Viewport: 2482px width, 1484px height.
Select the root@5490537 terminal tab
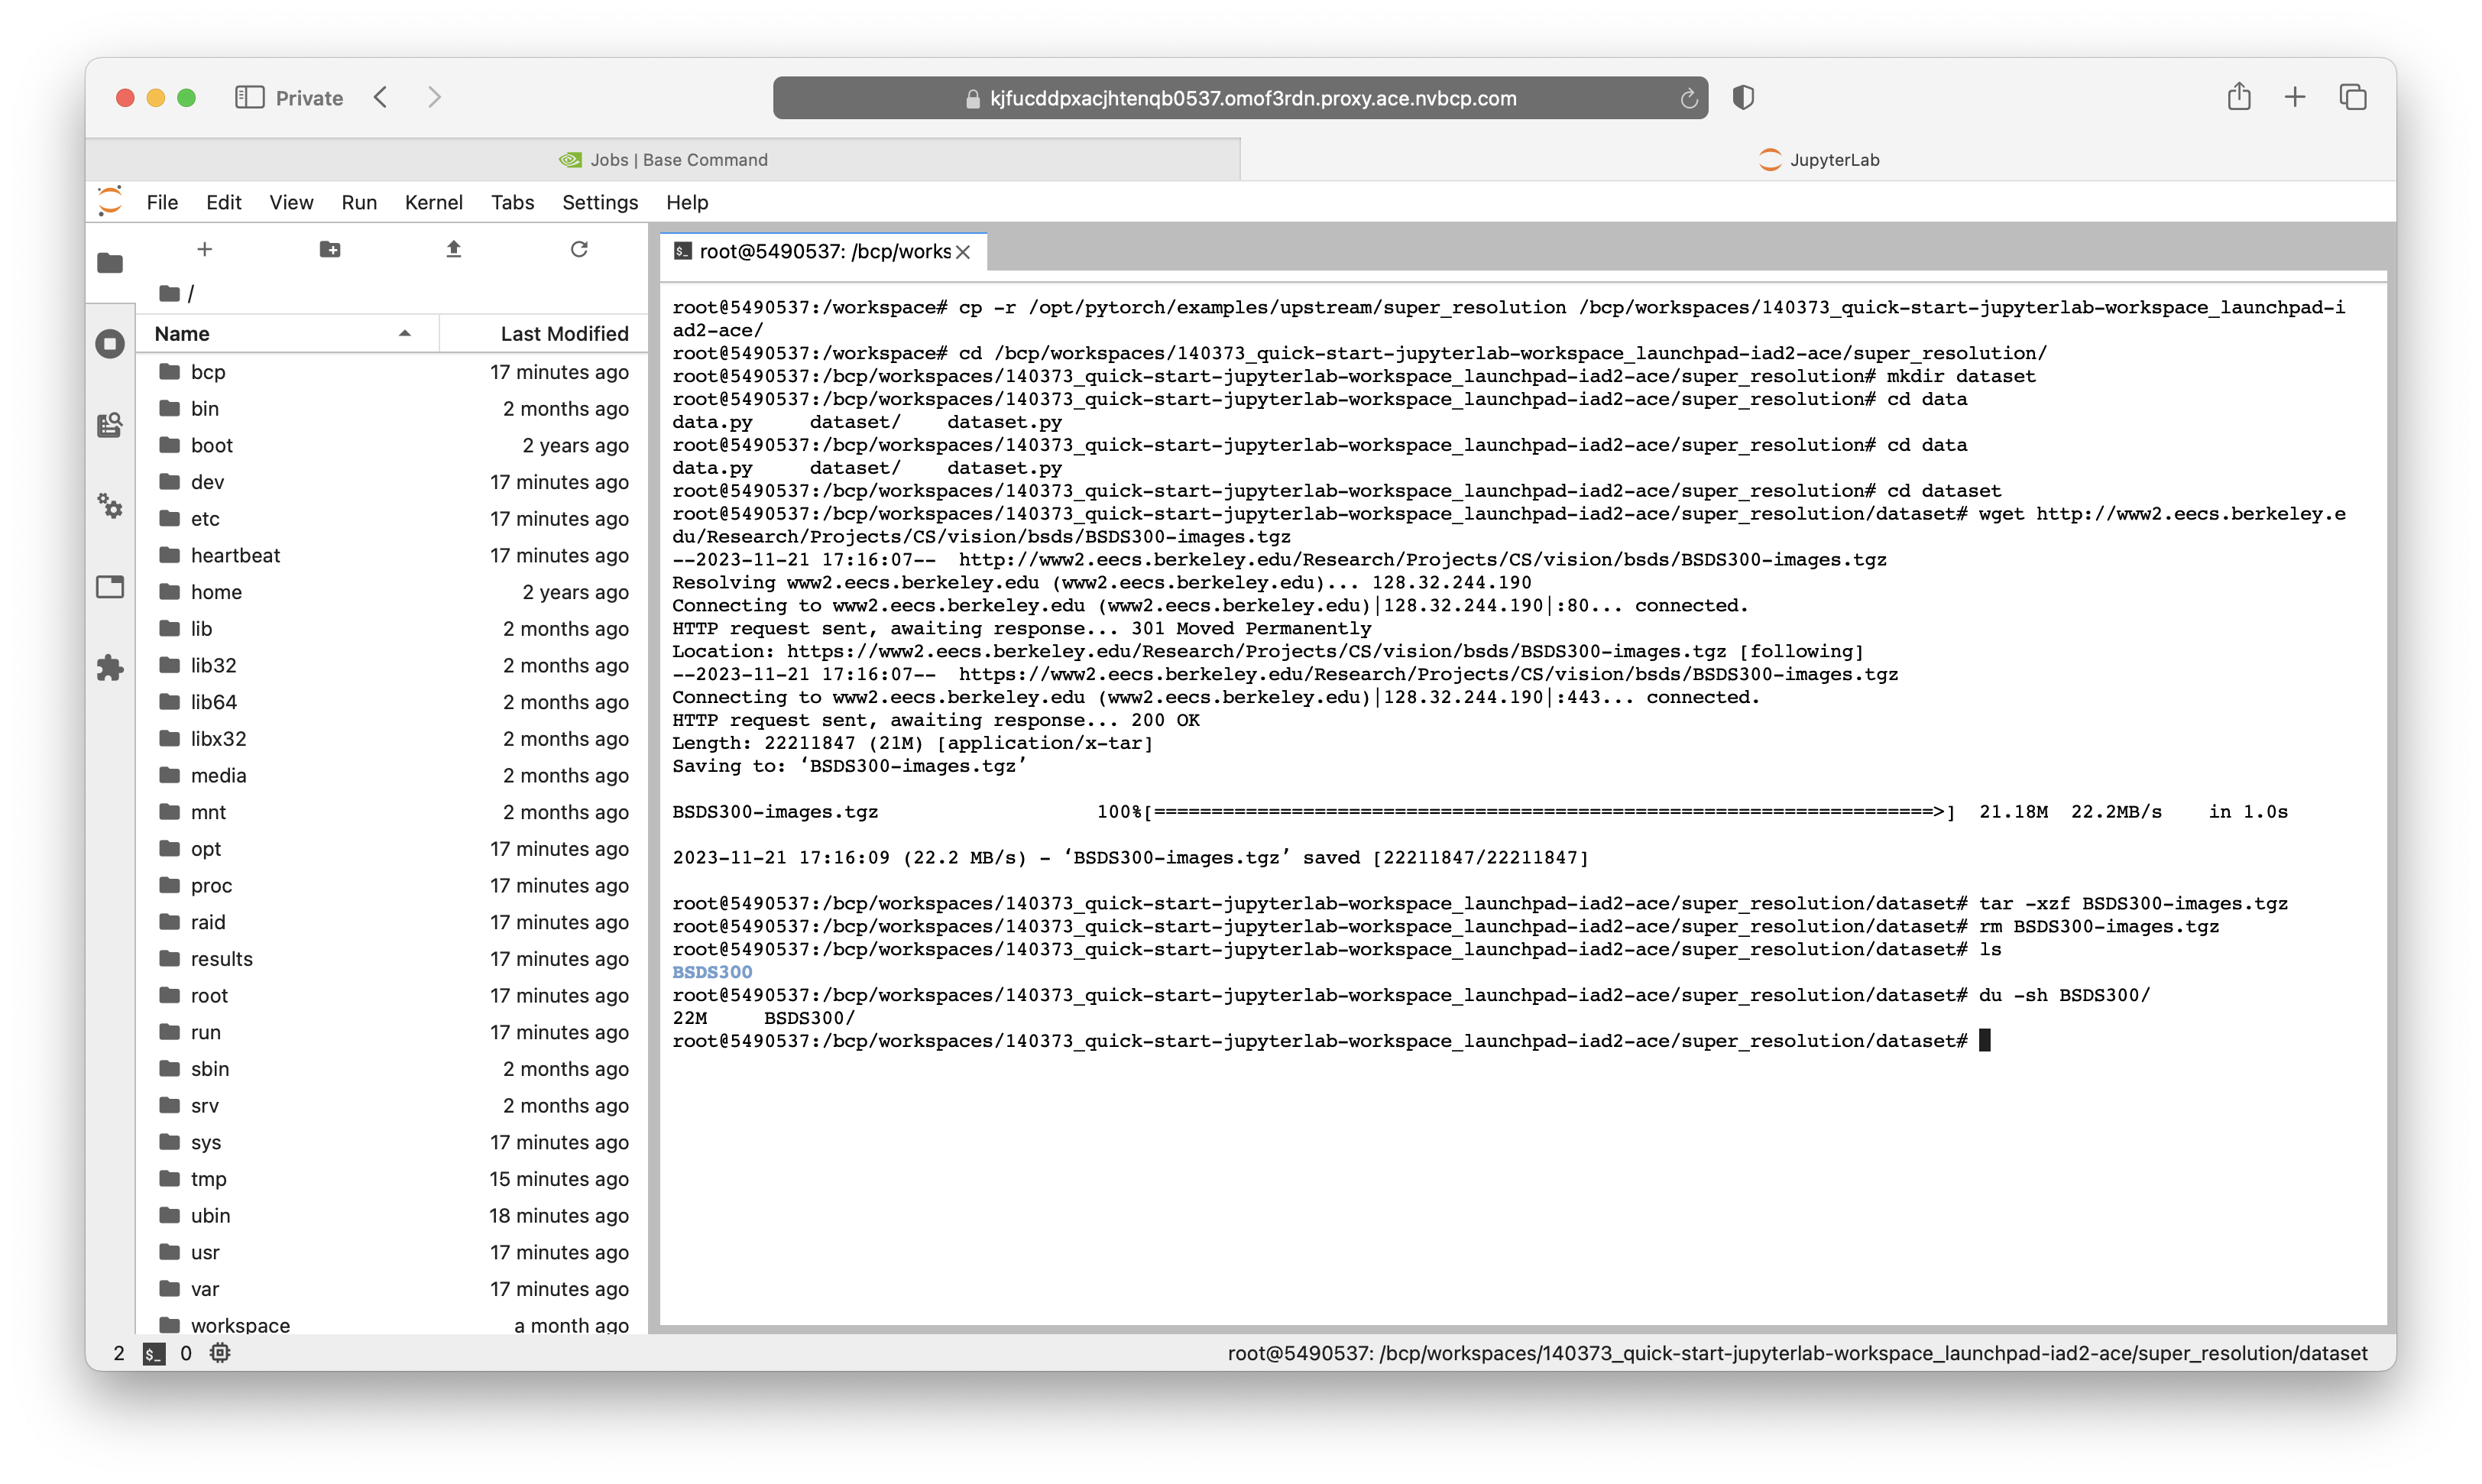(x=824, y=251)
